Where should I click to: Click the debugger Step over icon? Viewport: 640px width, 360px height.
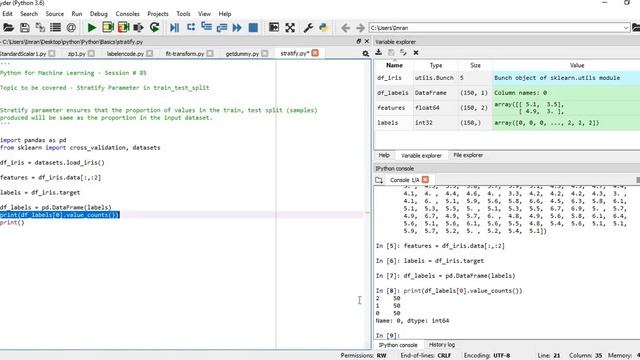(191, 28)
